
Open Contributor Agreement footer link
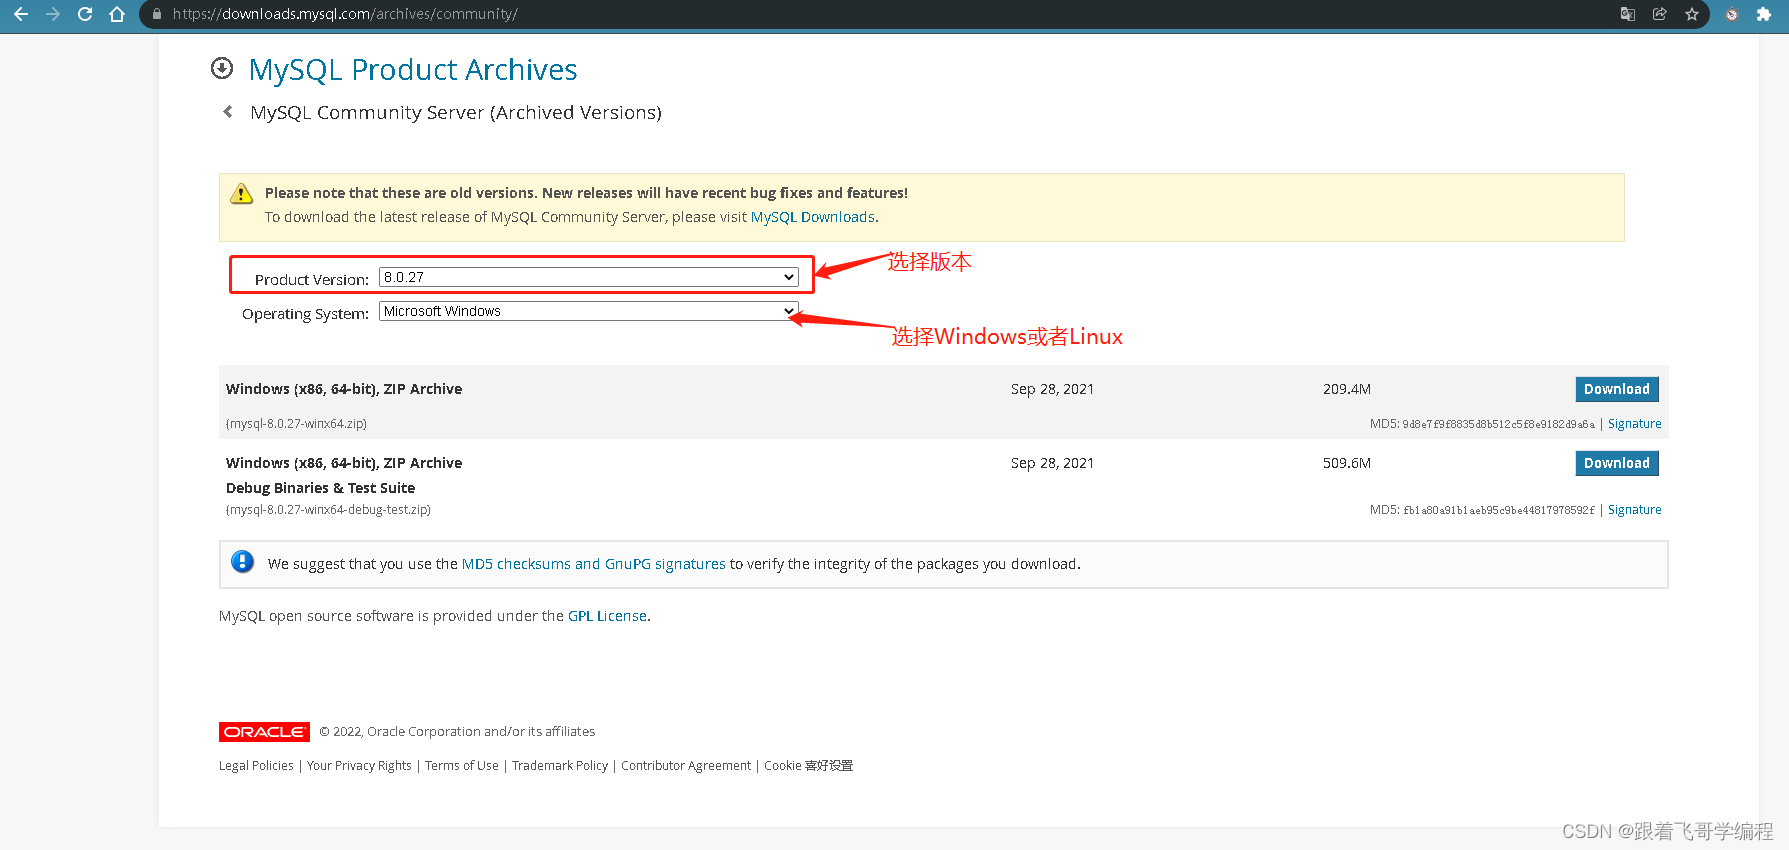click(686, 766)
